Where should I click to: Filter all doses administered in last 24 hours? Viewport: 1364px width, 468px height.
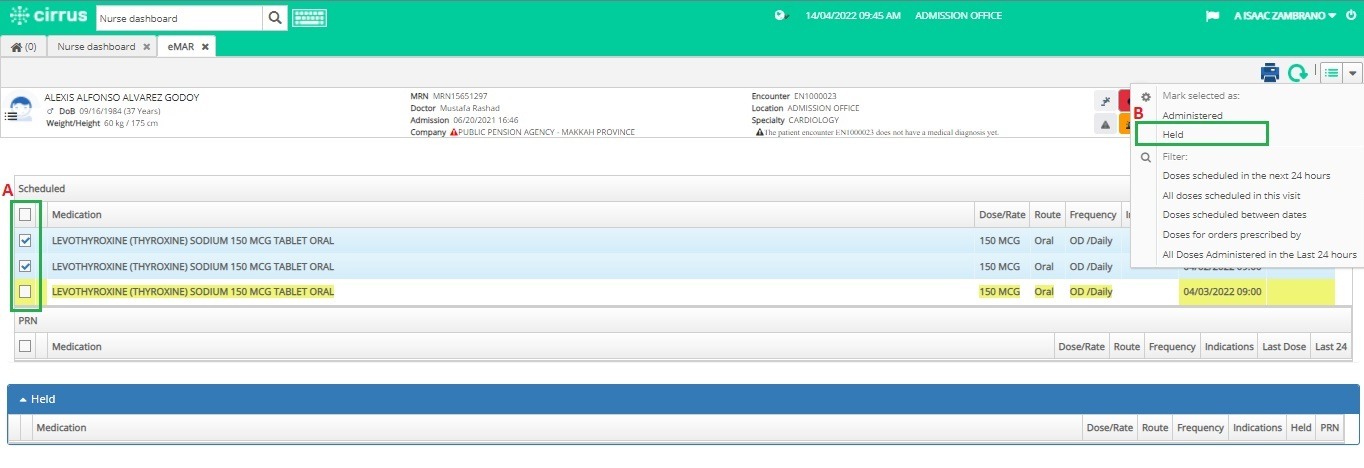(x=1259, y=255)
